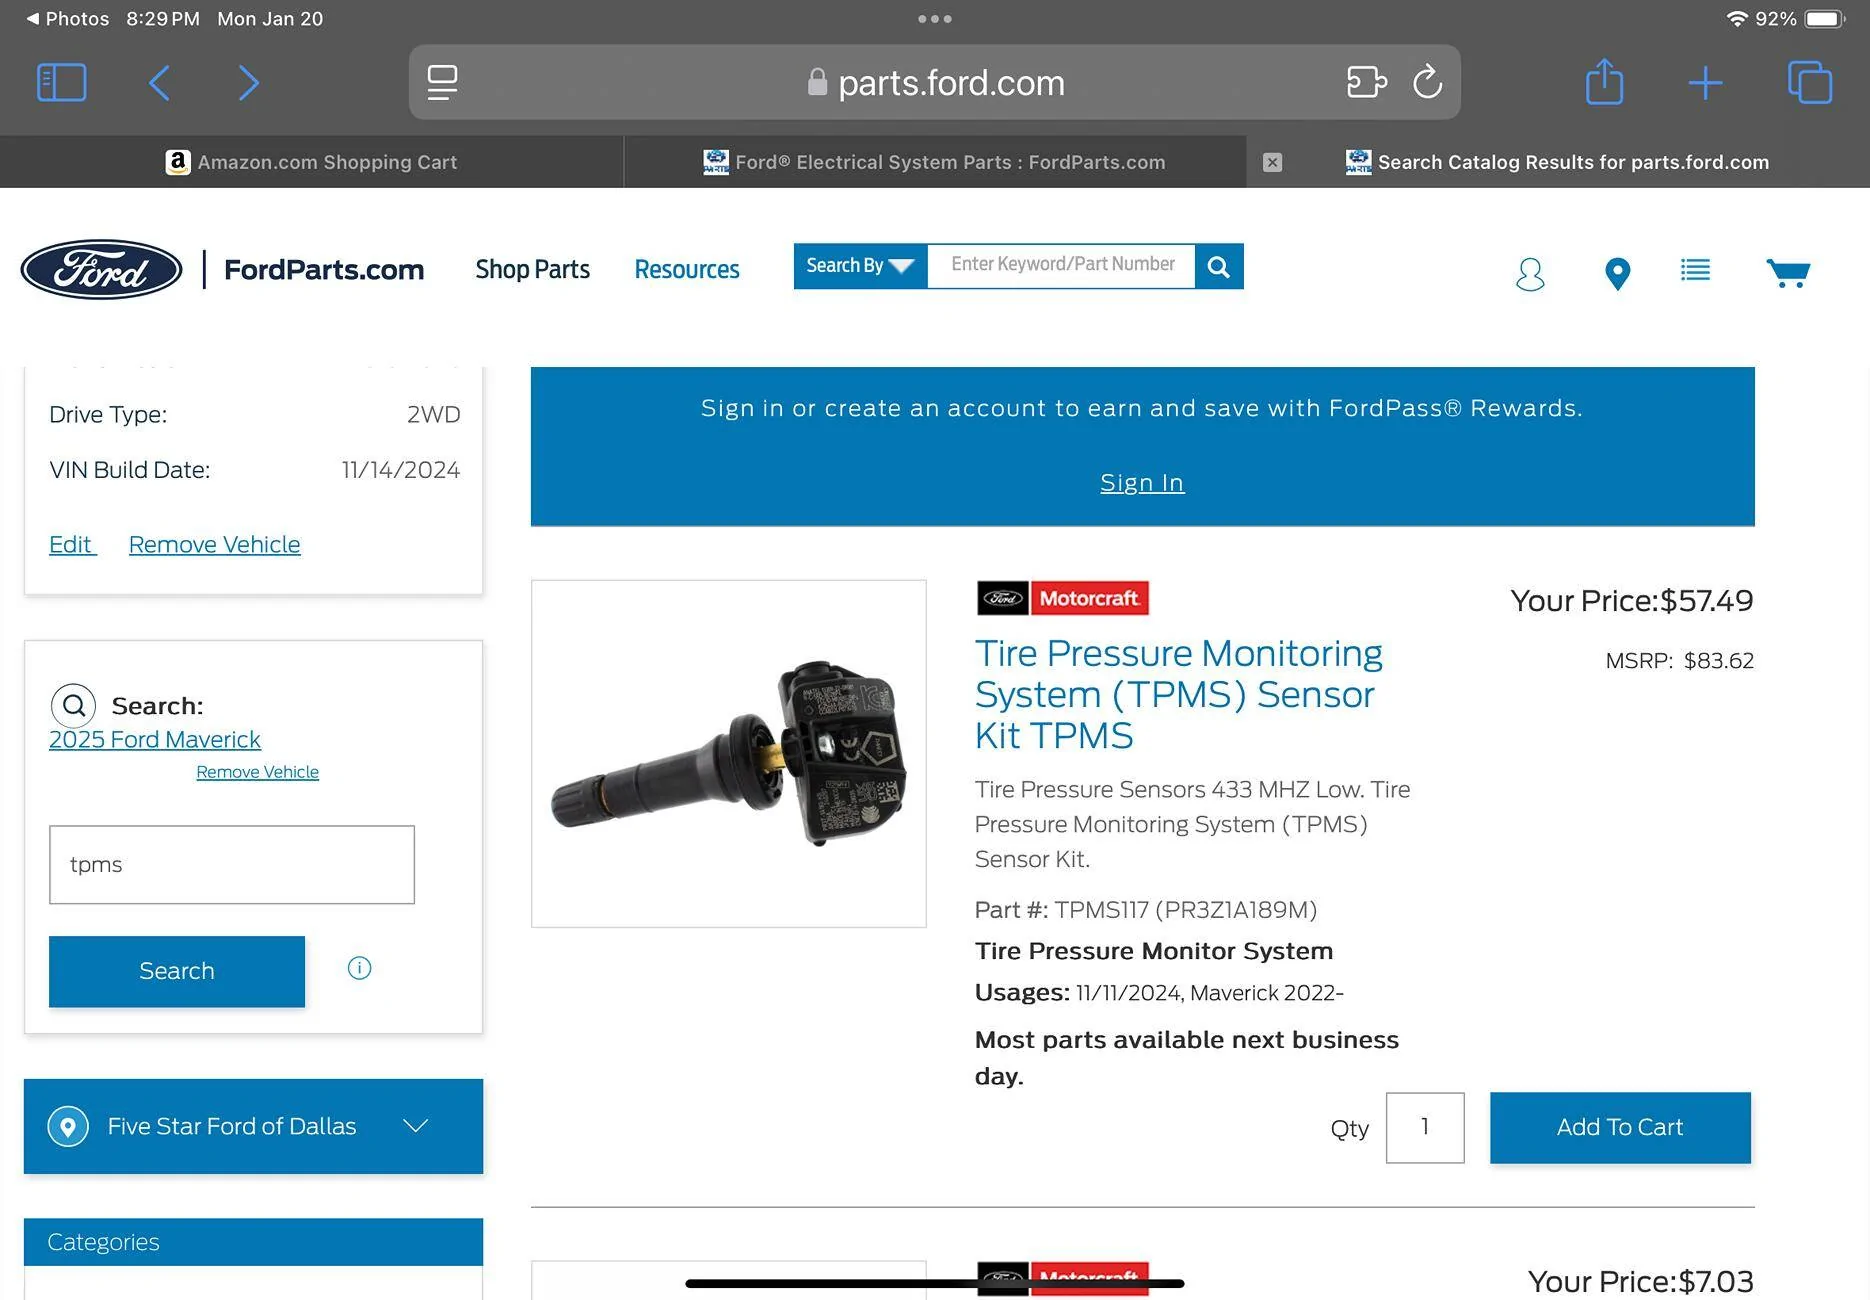Go back with Safari back arrow
The width and height of the screenshot is (1870, 1300).
(159, 82)
